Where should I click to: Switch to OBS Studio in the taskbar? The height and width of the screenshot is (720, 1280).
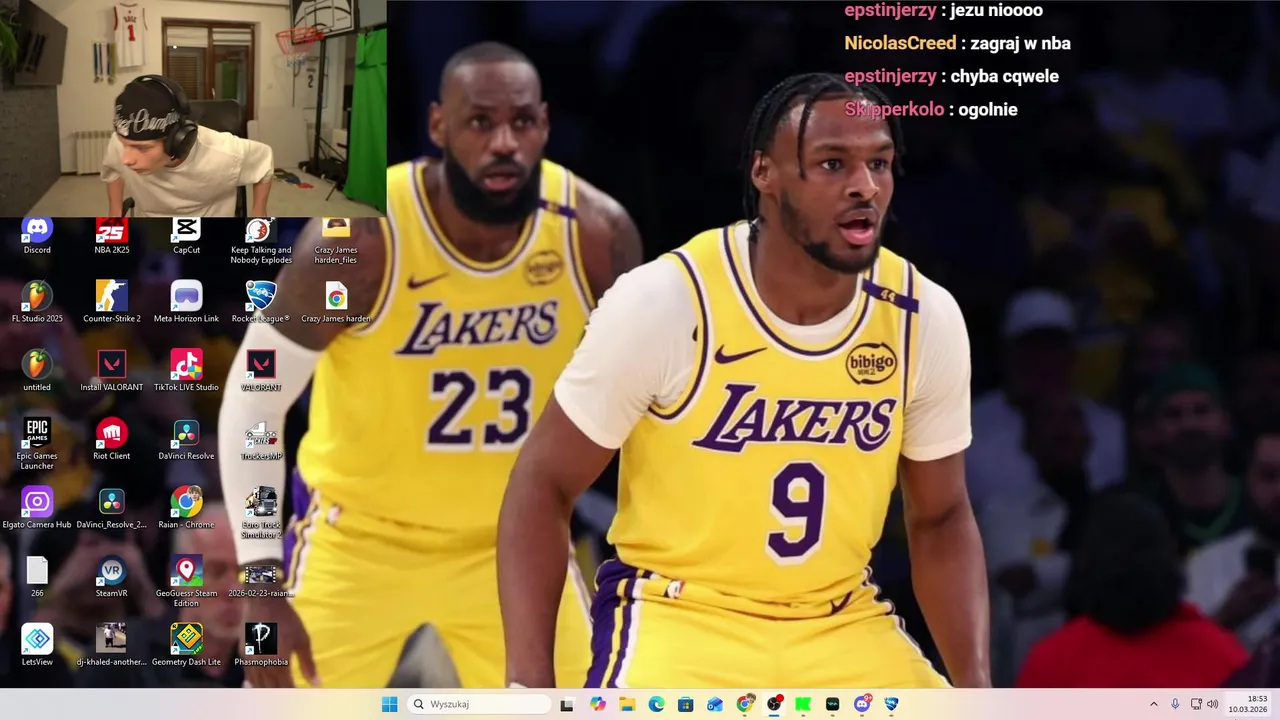[x=774, y=704]
